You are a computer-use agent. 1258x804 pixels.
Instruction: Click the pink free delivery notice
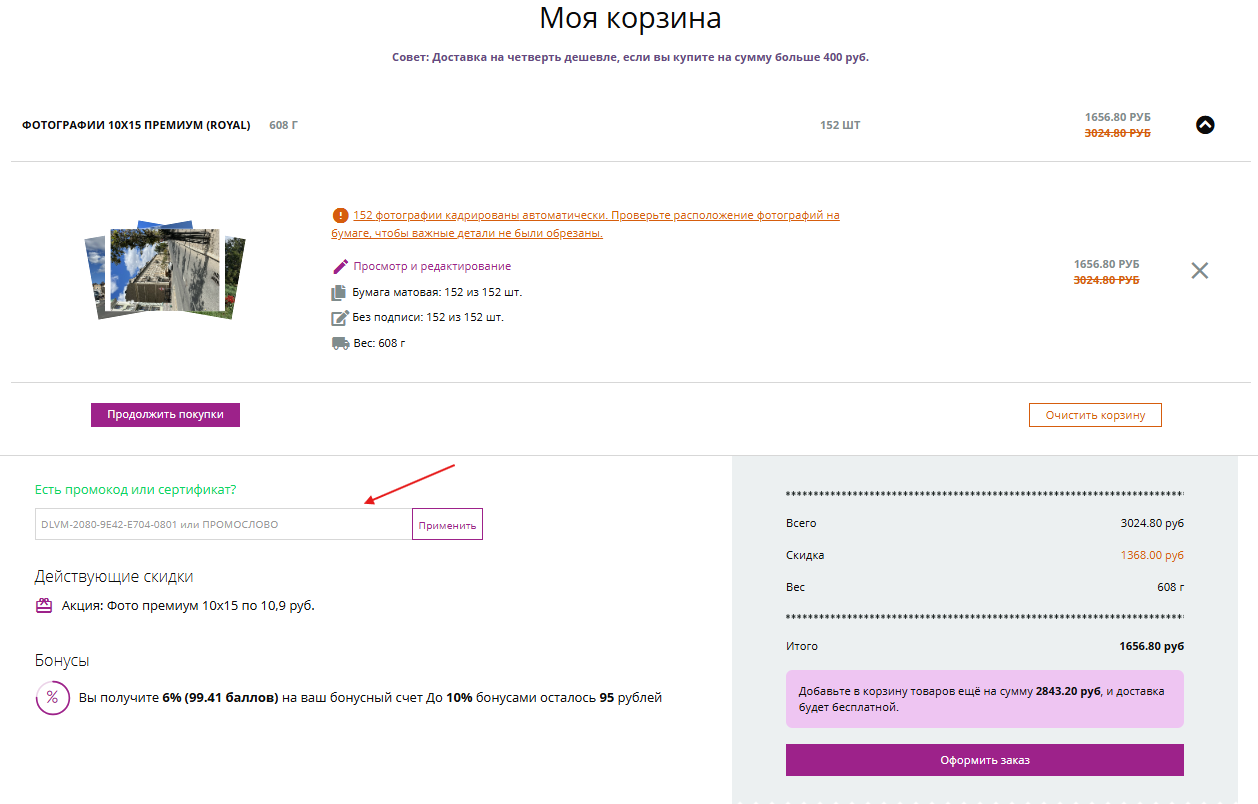tap(984, 699)
